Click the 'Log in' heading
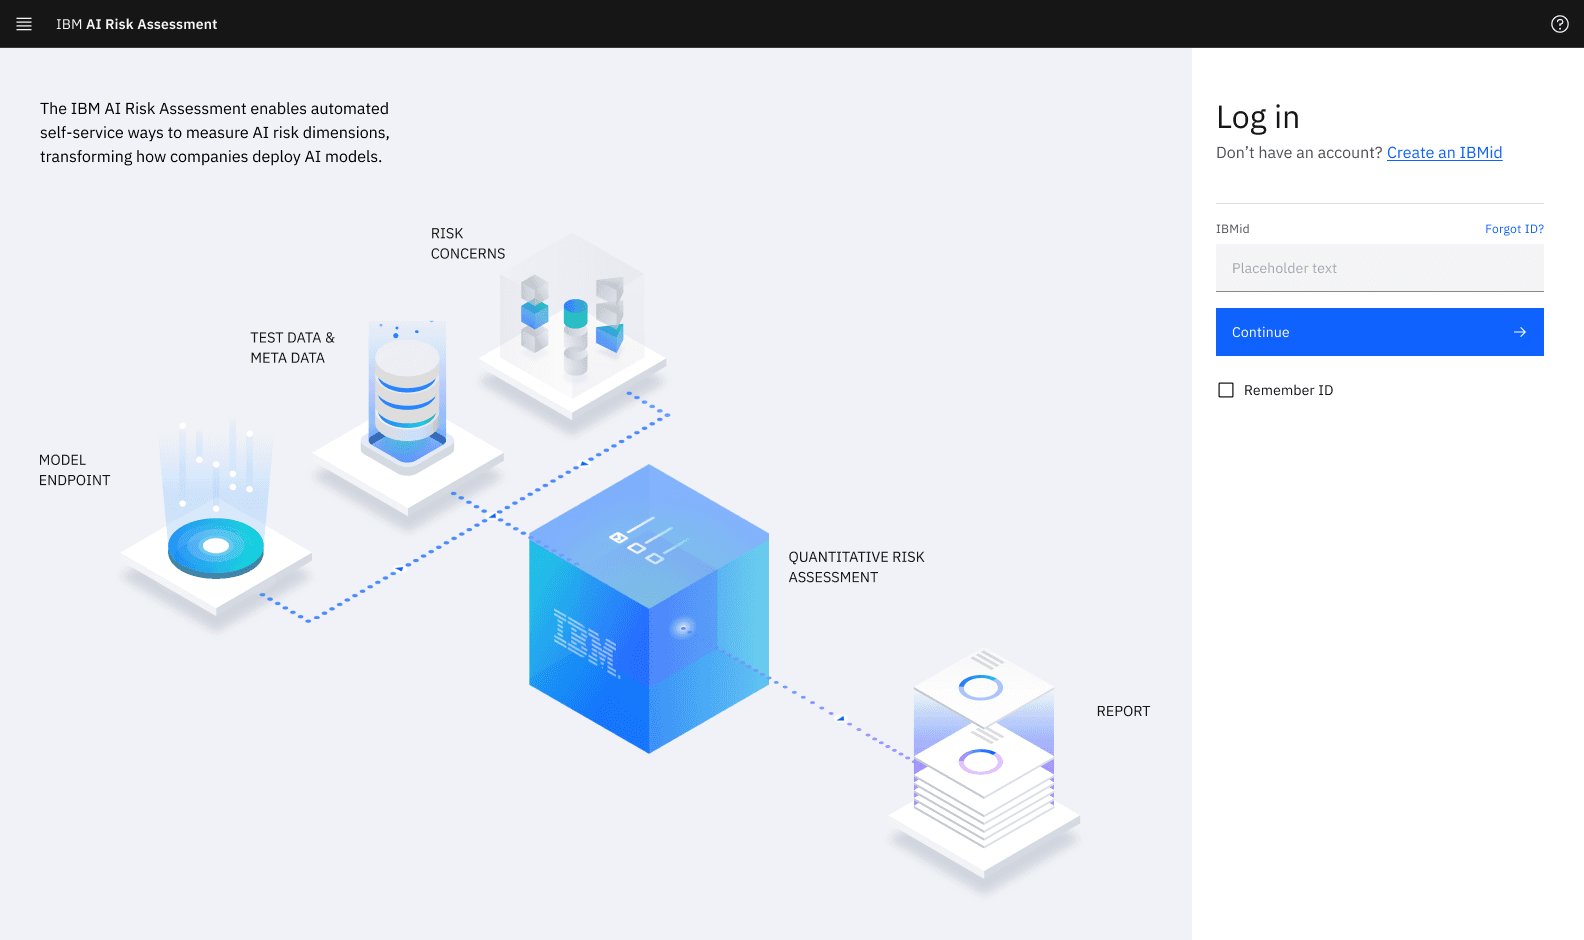Viewport: 1584px width, 940px height. coord(1258,118)
